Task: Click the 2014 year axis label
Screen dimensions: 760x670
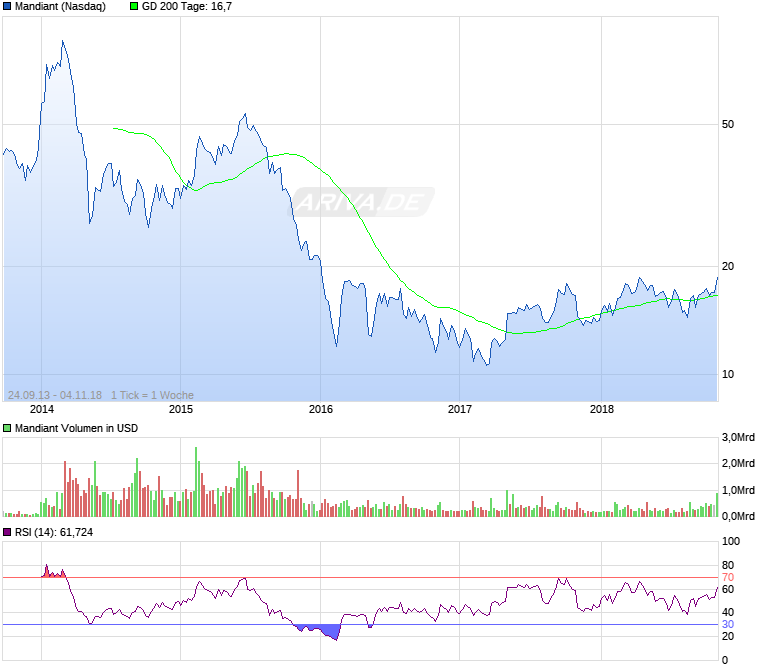Action: [x=42, y=409]
